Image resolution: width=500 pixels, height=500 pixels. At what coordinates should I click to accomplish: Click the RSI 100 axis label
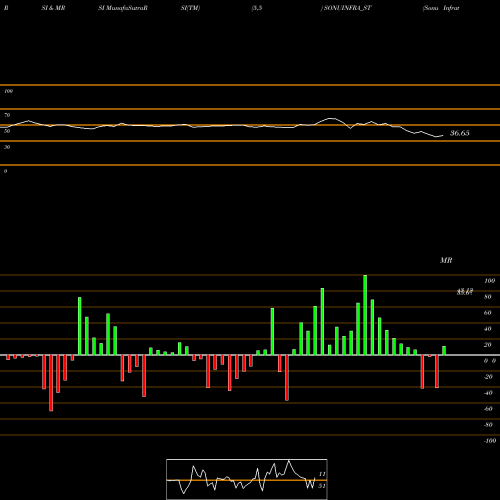click(9, 91)
